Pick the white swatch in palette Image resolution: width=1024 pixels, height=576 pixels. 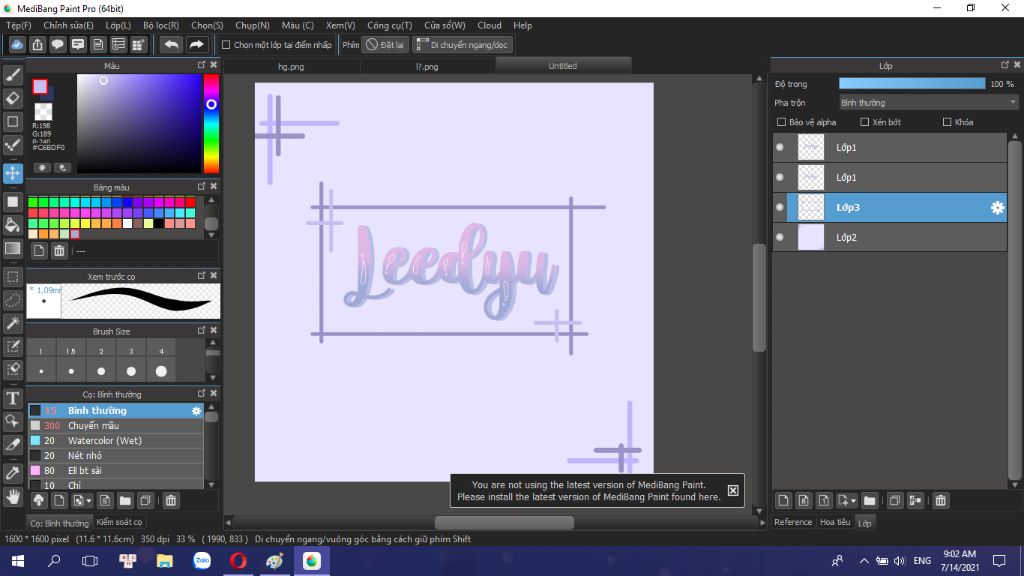point(127,223)
